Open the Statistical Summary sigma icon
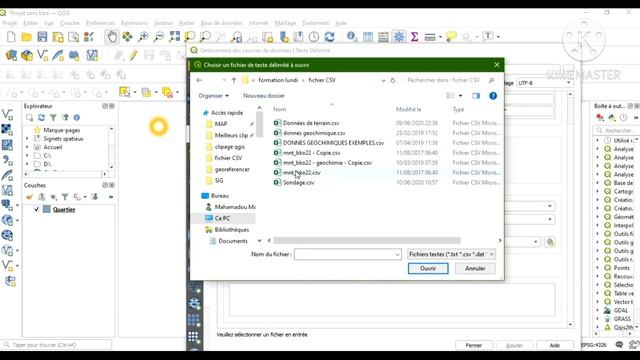Screen dimensions: 640x360 click(414, 37)
